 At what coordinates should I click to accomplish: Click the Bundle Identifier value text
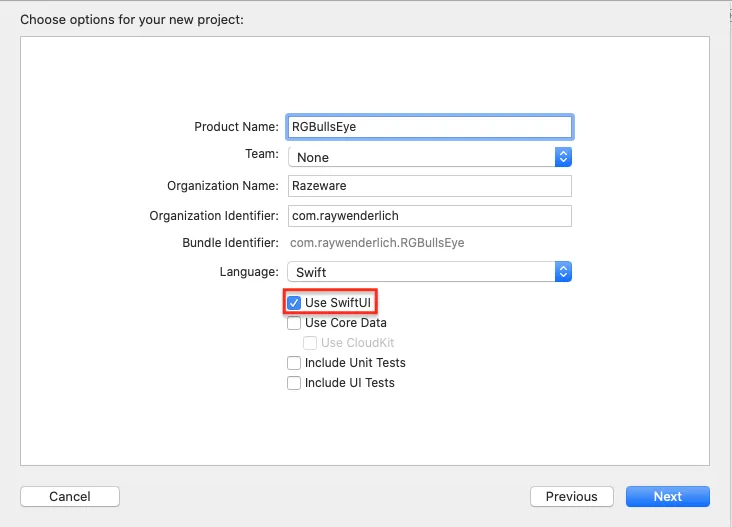coord(376,243)
